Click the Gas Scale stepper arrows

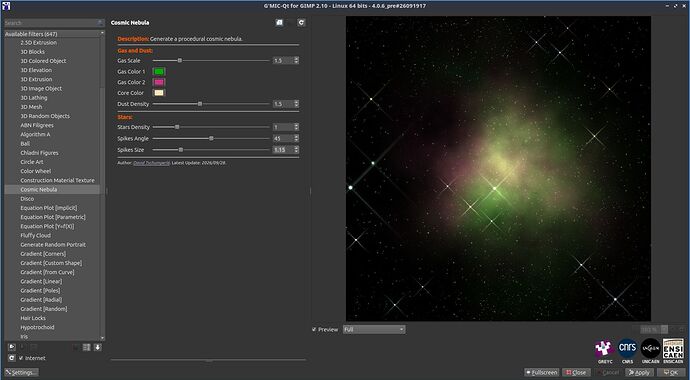click(x=297, y=60)
